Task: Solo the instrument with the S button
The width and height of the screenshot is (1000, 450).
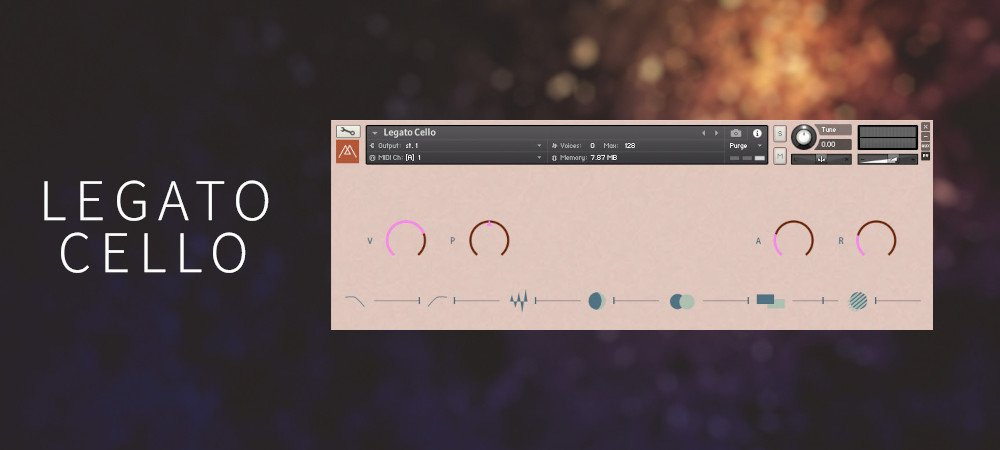Action: coord(780,133)
